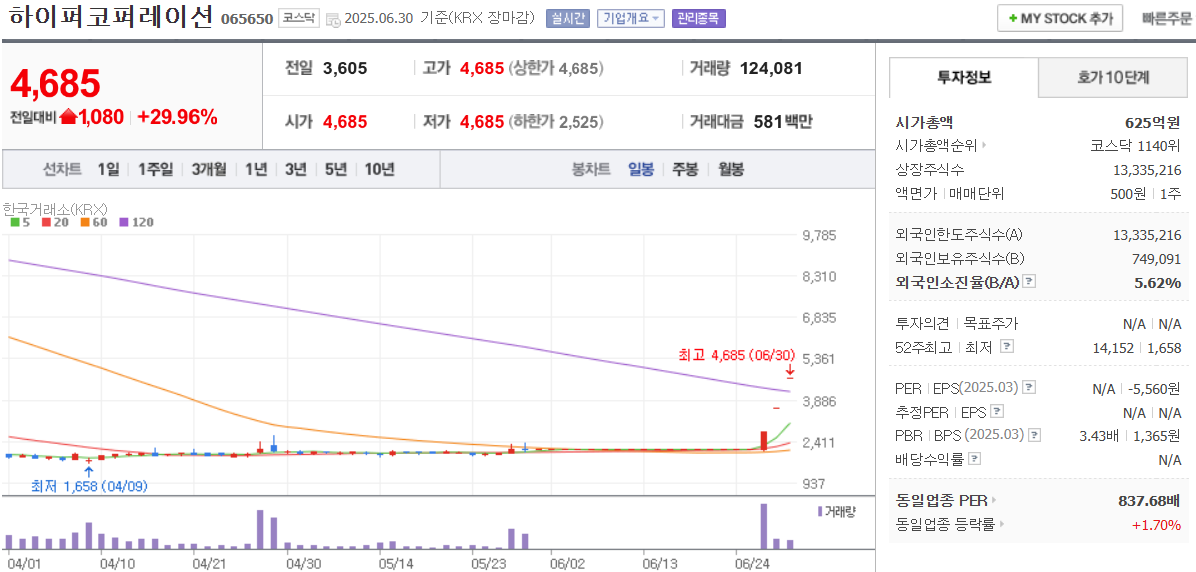This screenshot has height=572, width=1196.
Task: Select the 3년 line chart period
Action: tap(295, 169)
